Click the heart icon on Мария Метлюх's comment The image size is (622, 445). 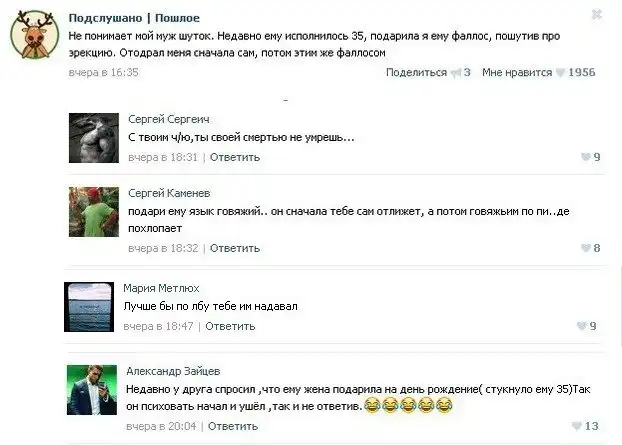(x=581, y=326)
